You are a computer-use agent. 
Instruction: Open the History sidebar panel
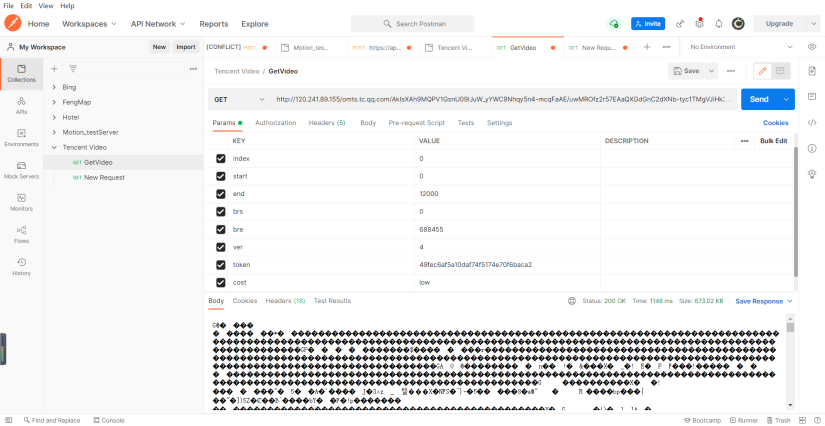(22, 267)
